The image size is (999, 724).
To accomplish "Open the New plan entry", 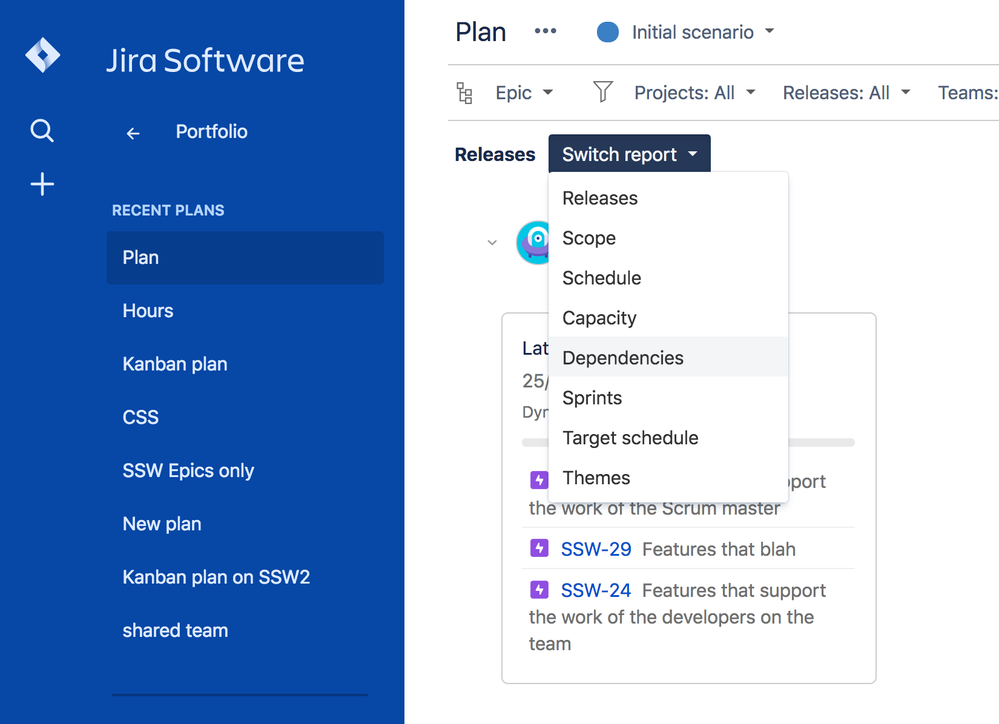I will [x=245, y=524].
